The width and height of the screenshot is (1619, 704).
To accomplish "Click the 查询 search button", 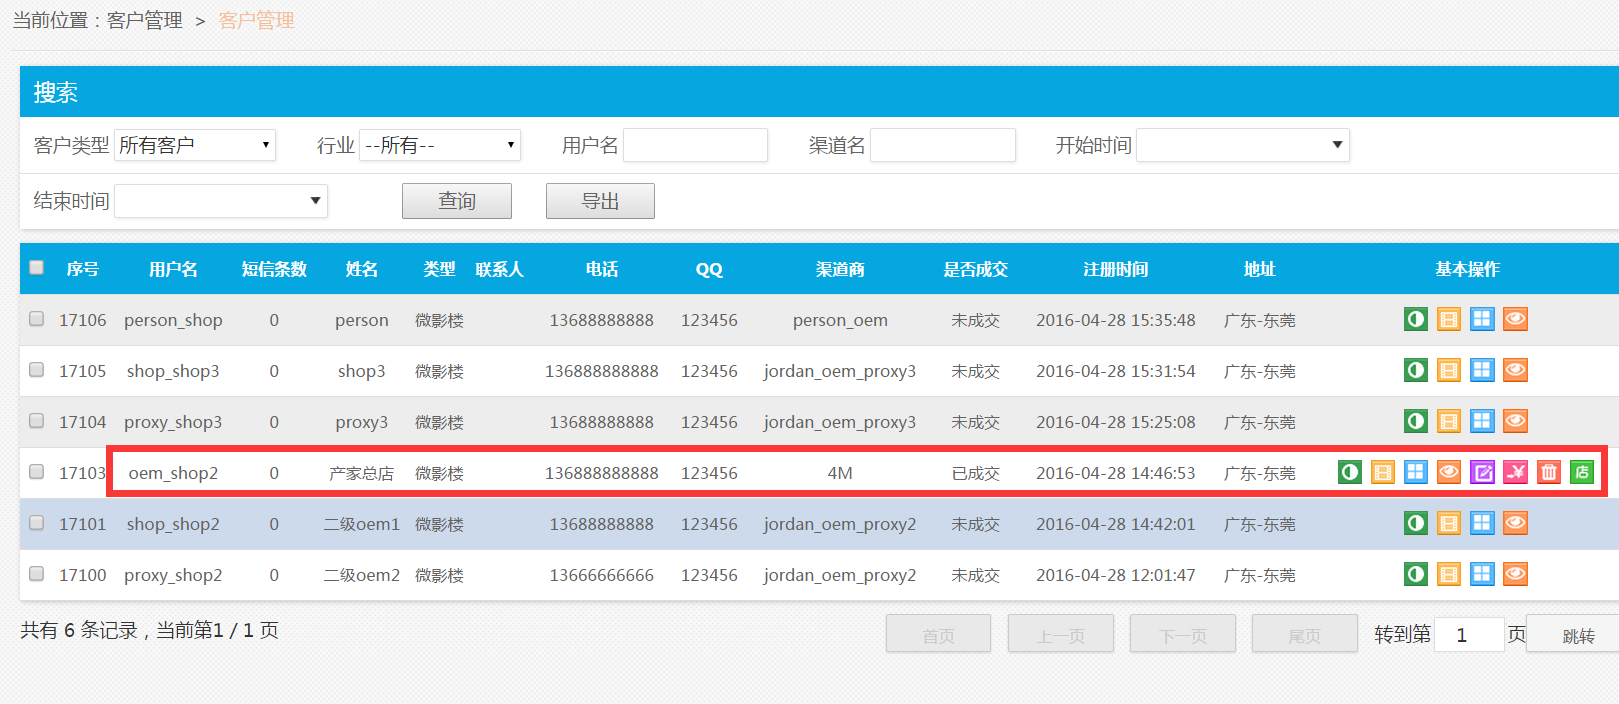I will point(457,201).
